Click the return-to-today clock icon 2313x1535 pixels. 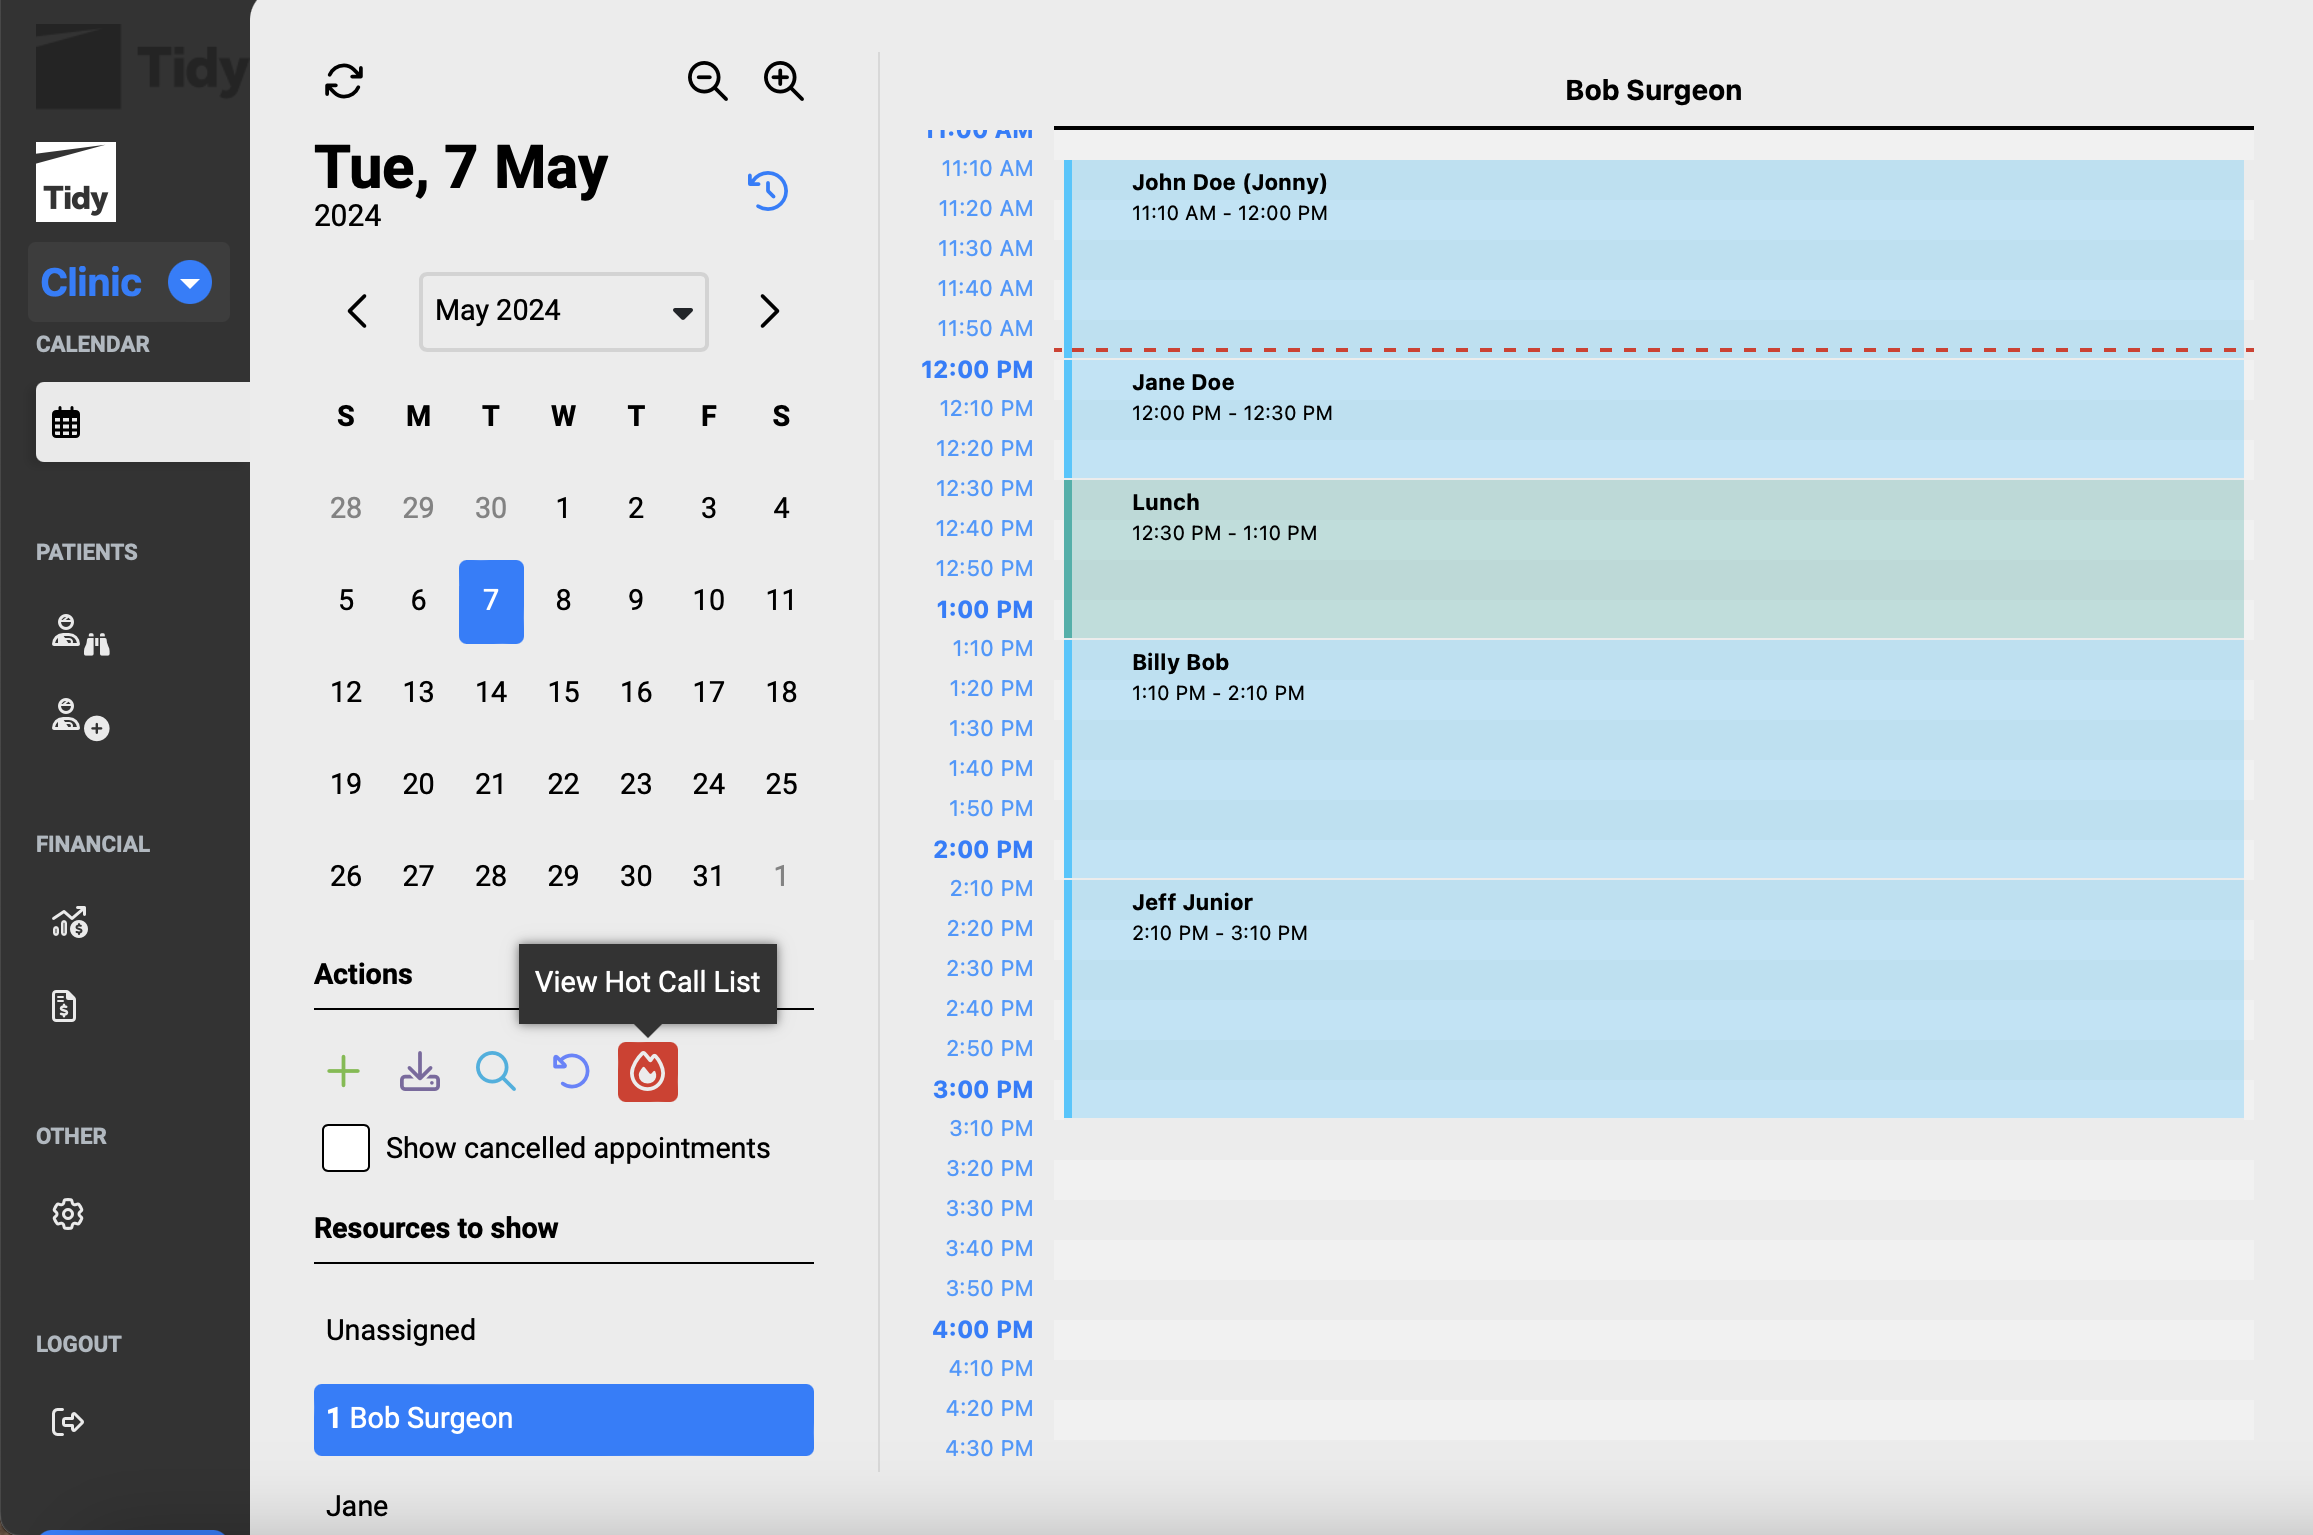click(768, 190)
